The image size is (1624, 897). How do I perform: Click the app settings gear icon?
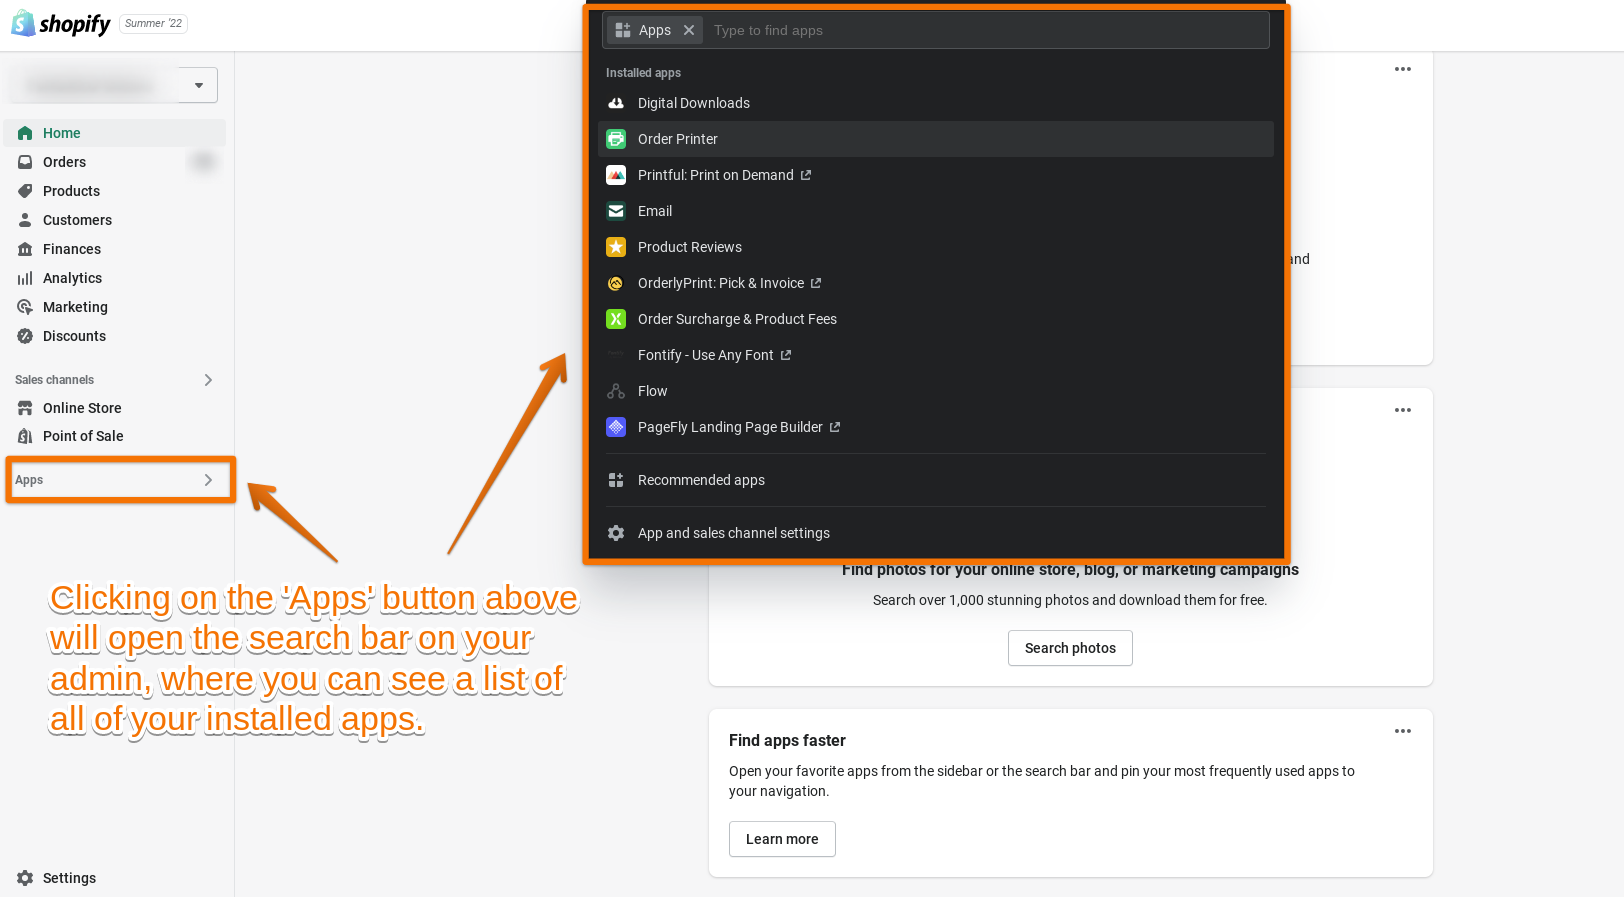[616, 533]
